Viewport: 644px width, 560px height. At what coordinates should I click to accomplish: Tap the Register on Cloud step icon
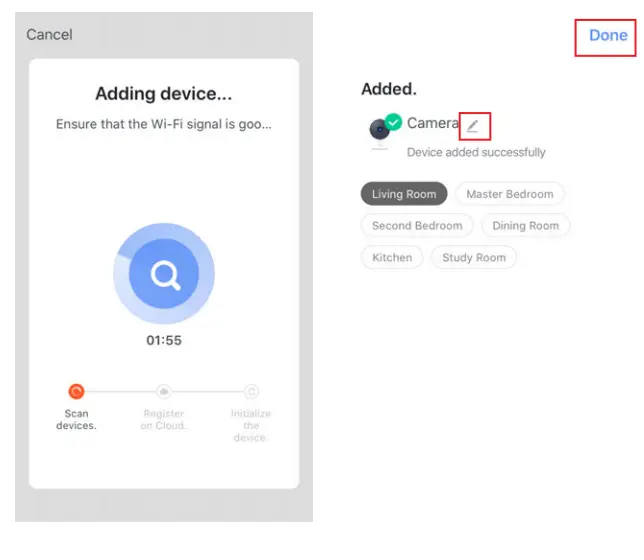click(164, 392)
